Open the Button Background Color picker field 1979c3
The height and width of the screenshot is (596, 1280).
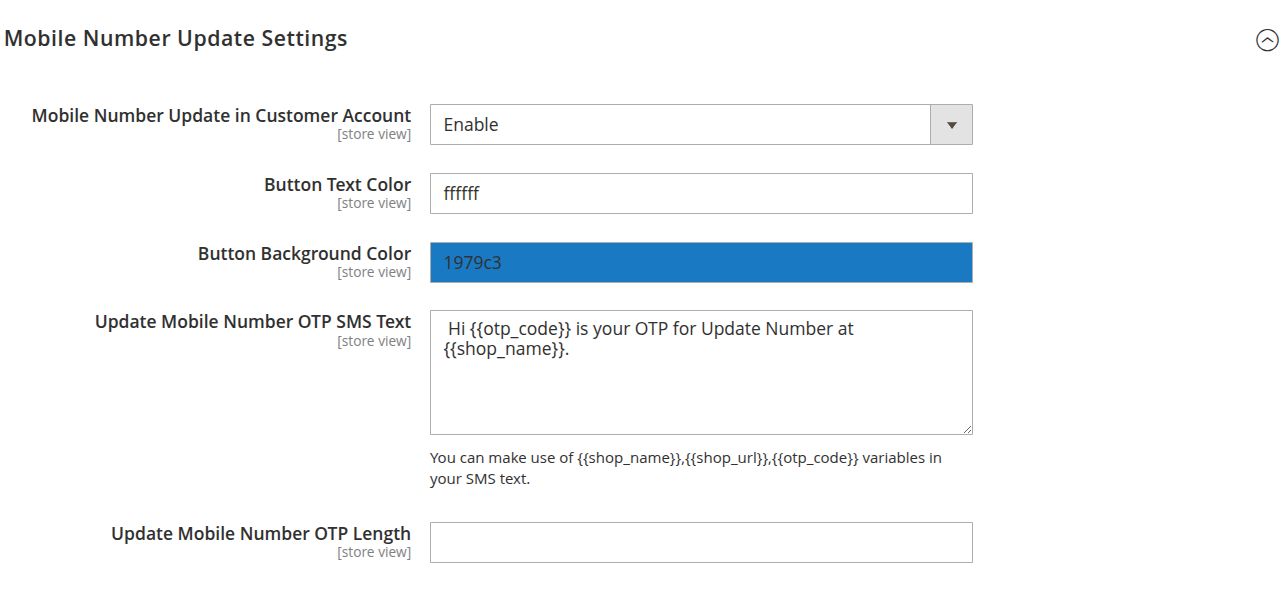click(x=701, y=263)
